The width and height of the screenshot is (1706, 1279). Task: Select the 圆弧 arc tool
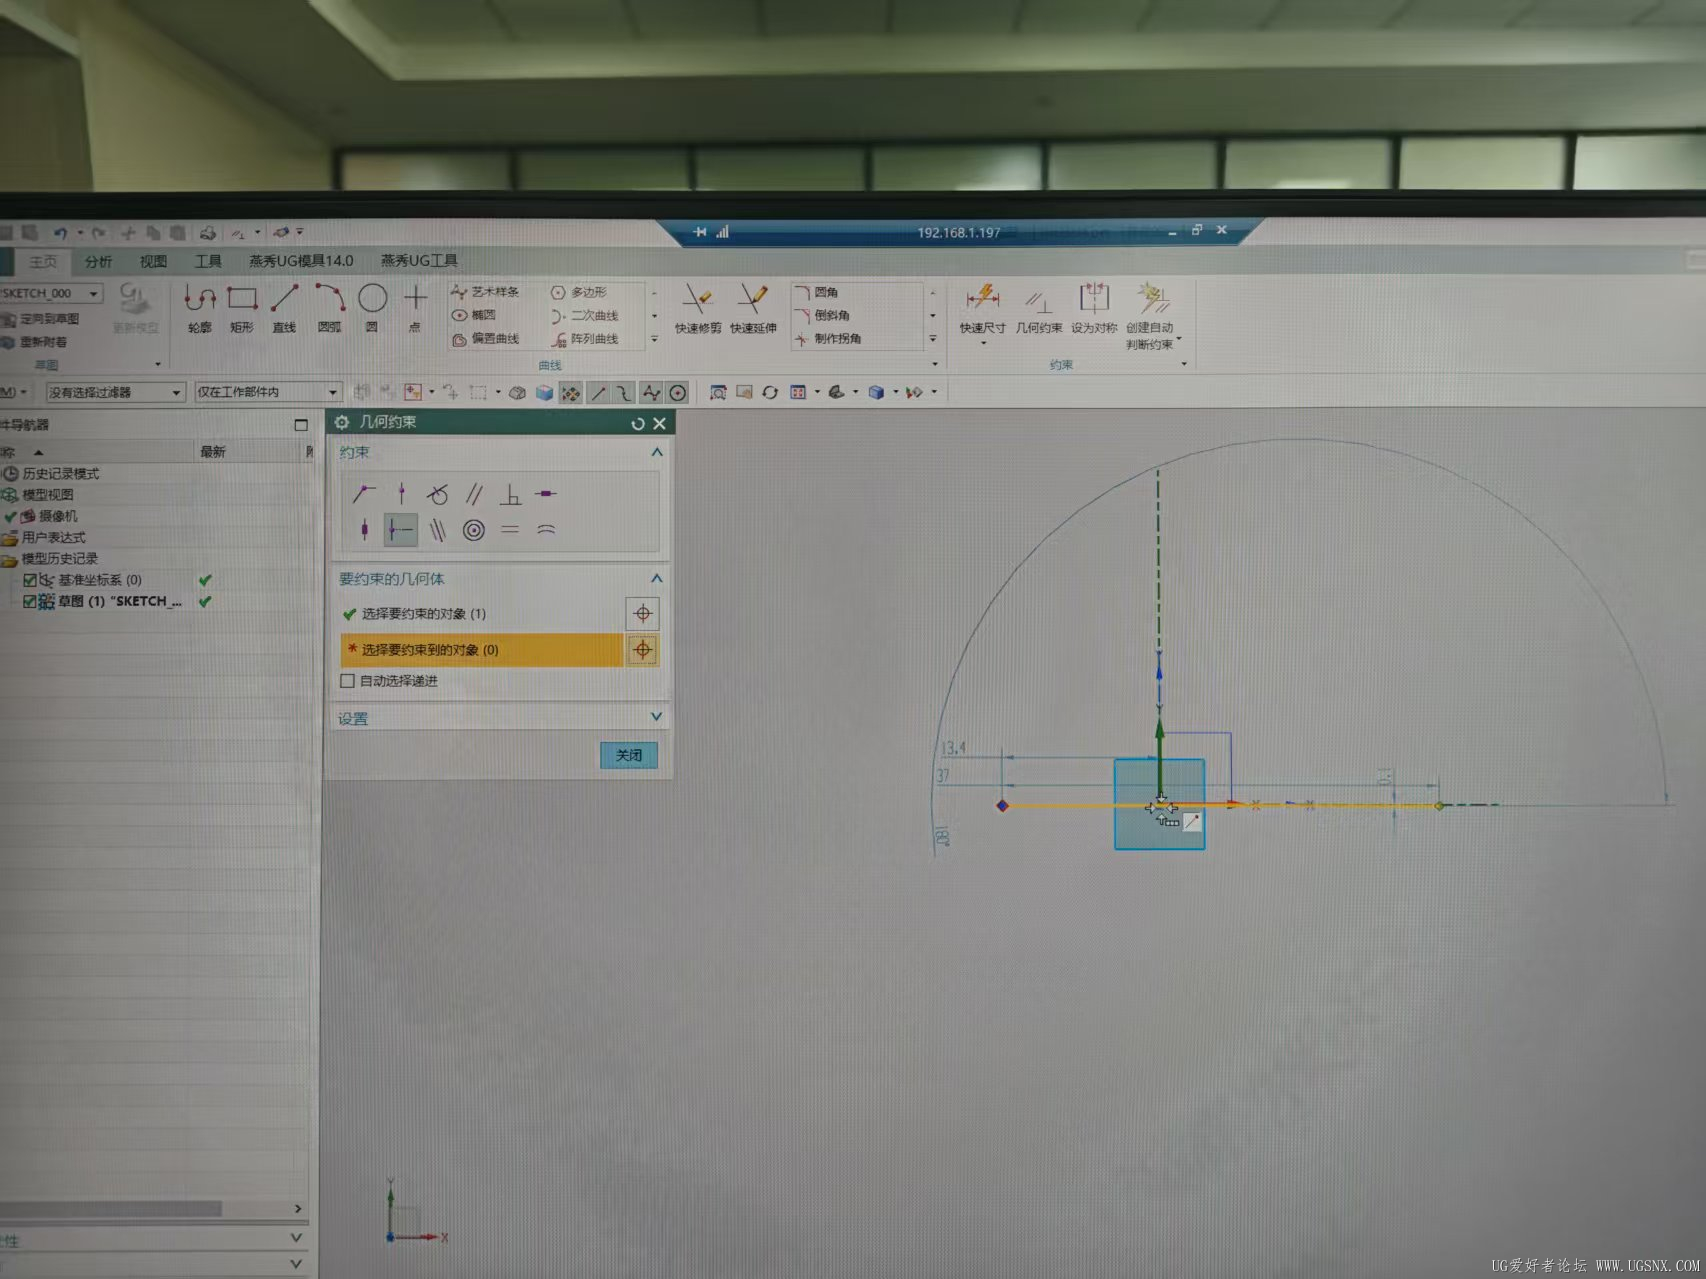point(329,308)
